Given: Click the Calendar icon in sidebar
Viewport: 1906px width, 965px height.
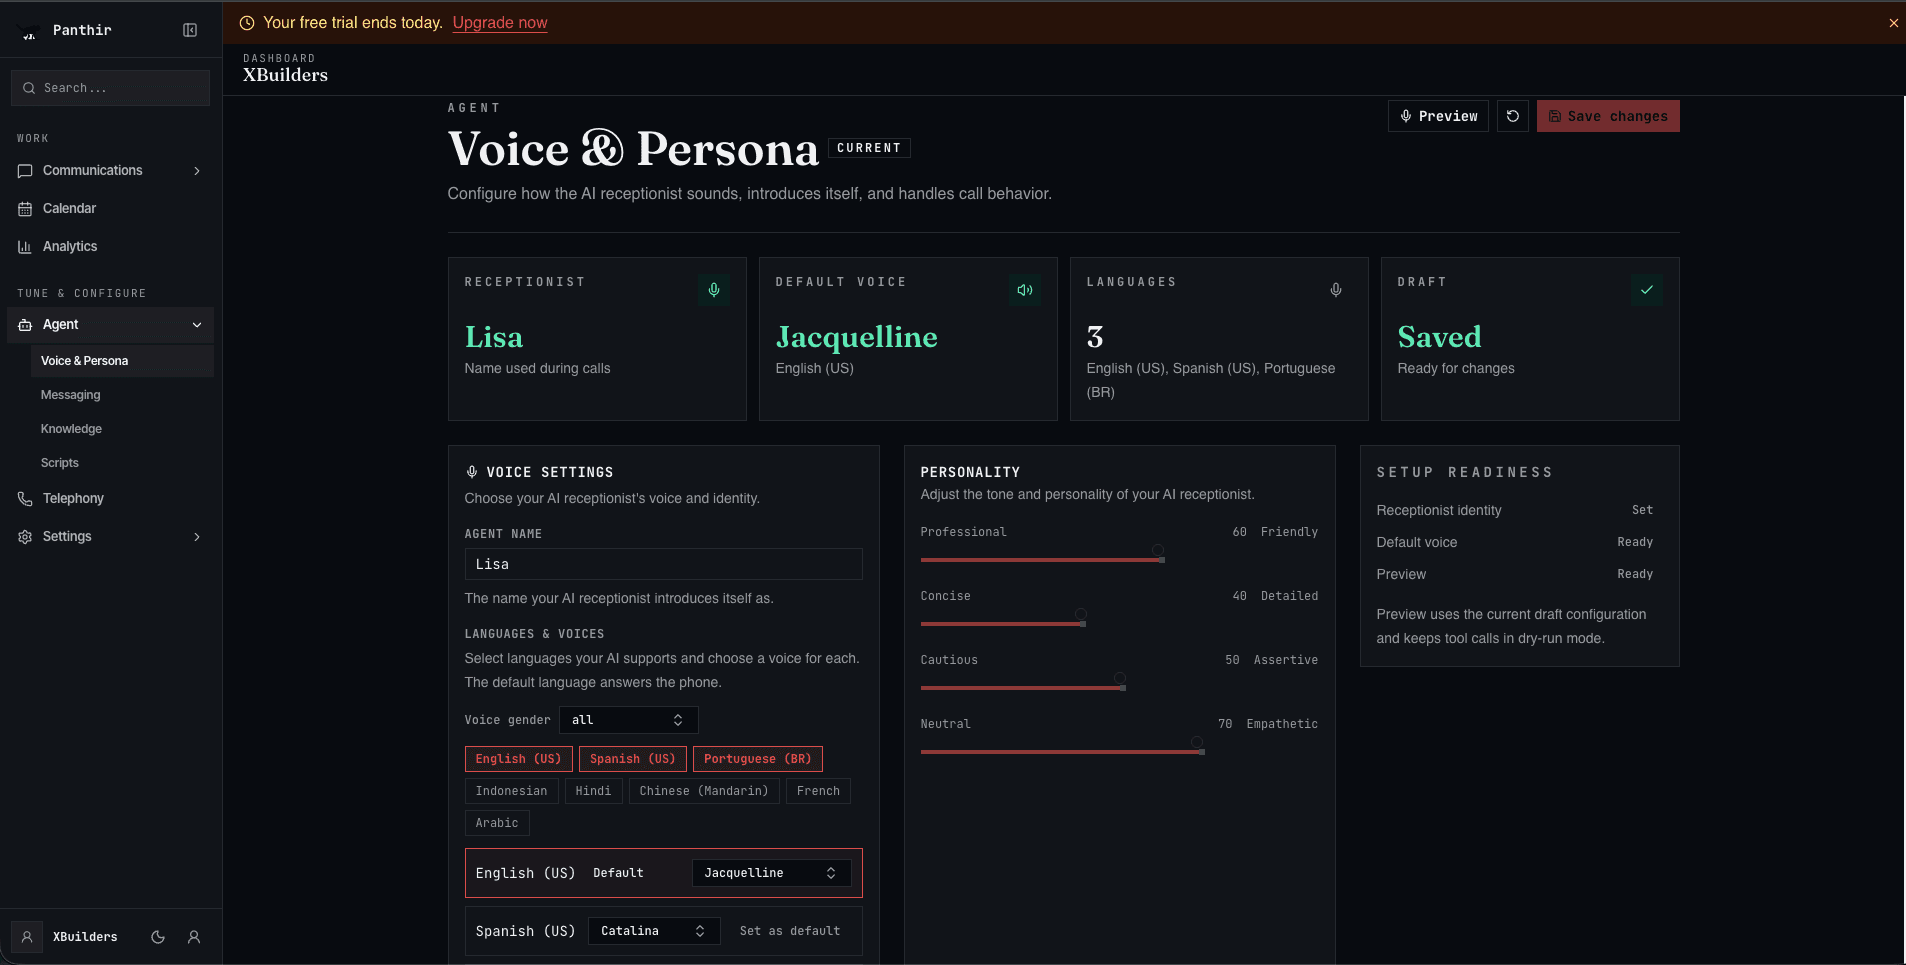Looking at the screenshot, I should click(x=25, y=209).
